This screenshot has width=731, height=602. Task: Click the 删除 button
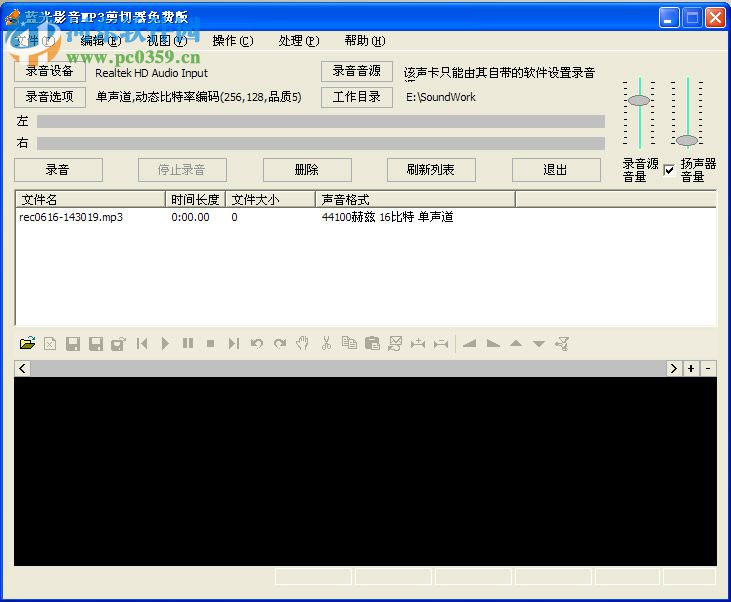tap(307, 170)
